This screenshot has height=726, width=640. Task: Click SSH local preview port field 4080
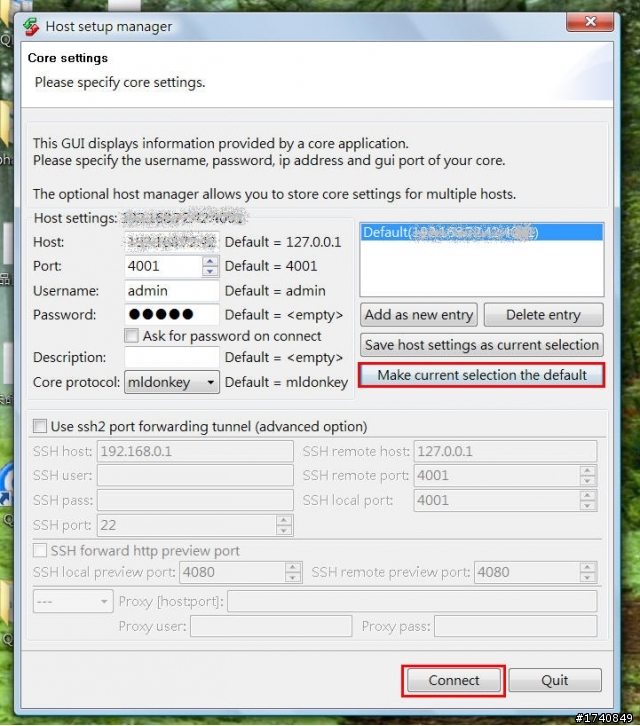coord(232,572)
